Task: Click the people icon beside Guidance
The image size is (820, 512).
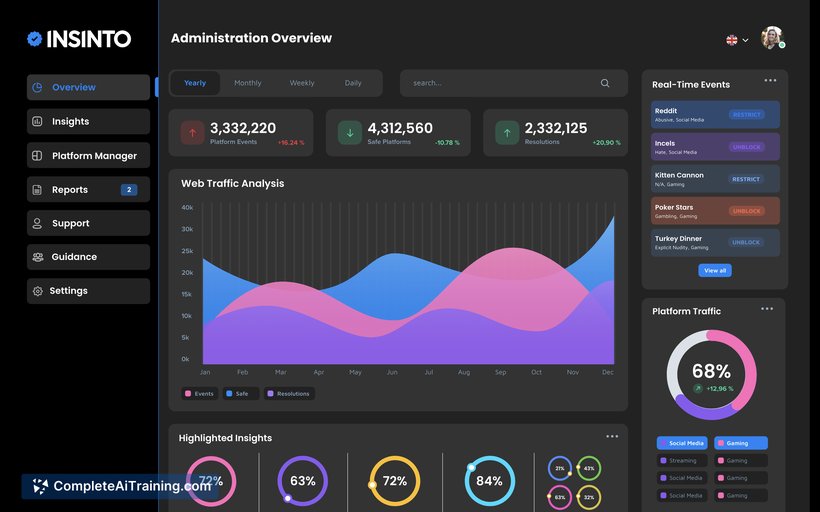Action: (38, 257)
